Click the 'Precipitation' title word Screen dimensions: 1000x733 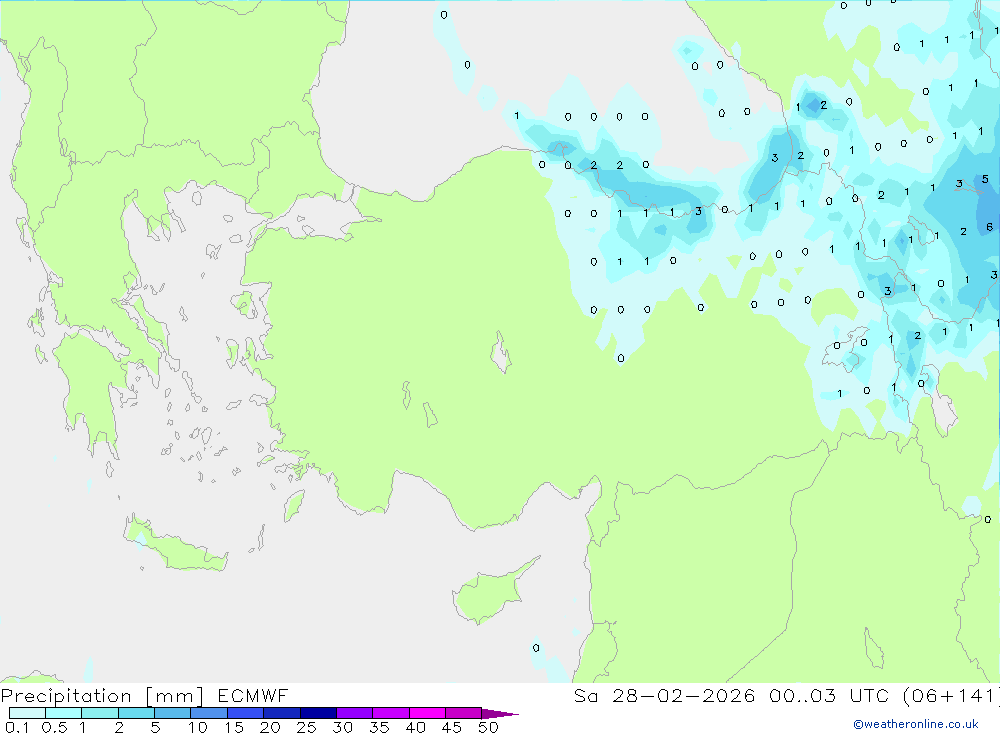pos(66,696)
